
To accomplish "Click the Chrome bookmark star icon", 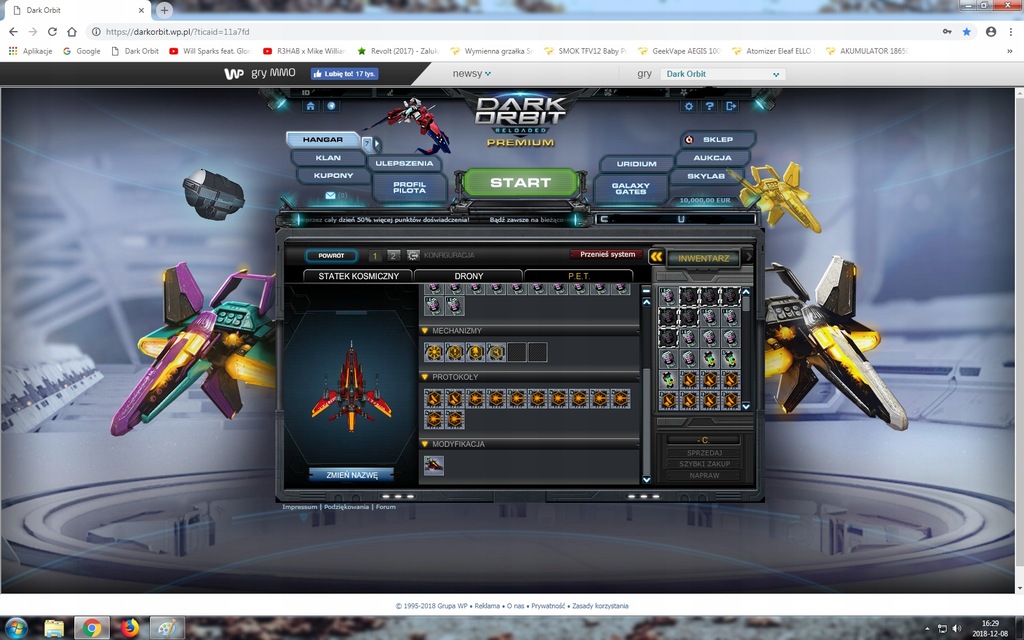I will (x=967, y=31).
